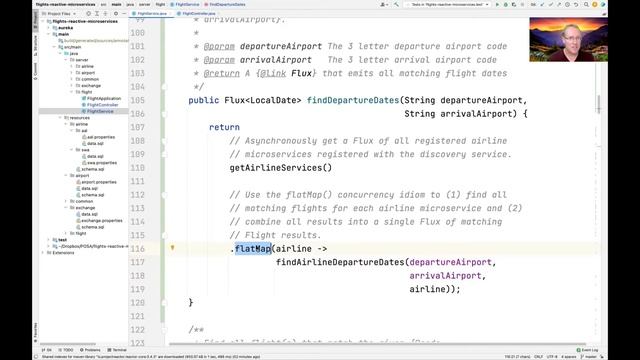Click the presenter webcam thumbnail
The image size is (640, 360).
[568, 40]
